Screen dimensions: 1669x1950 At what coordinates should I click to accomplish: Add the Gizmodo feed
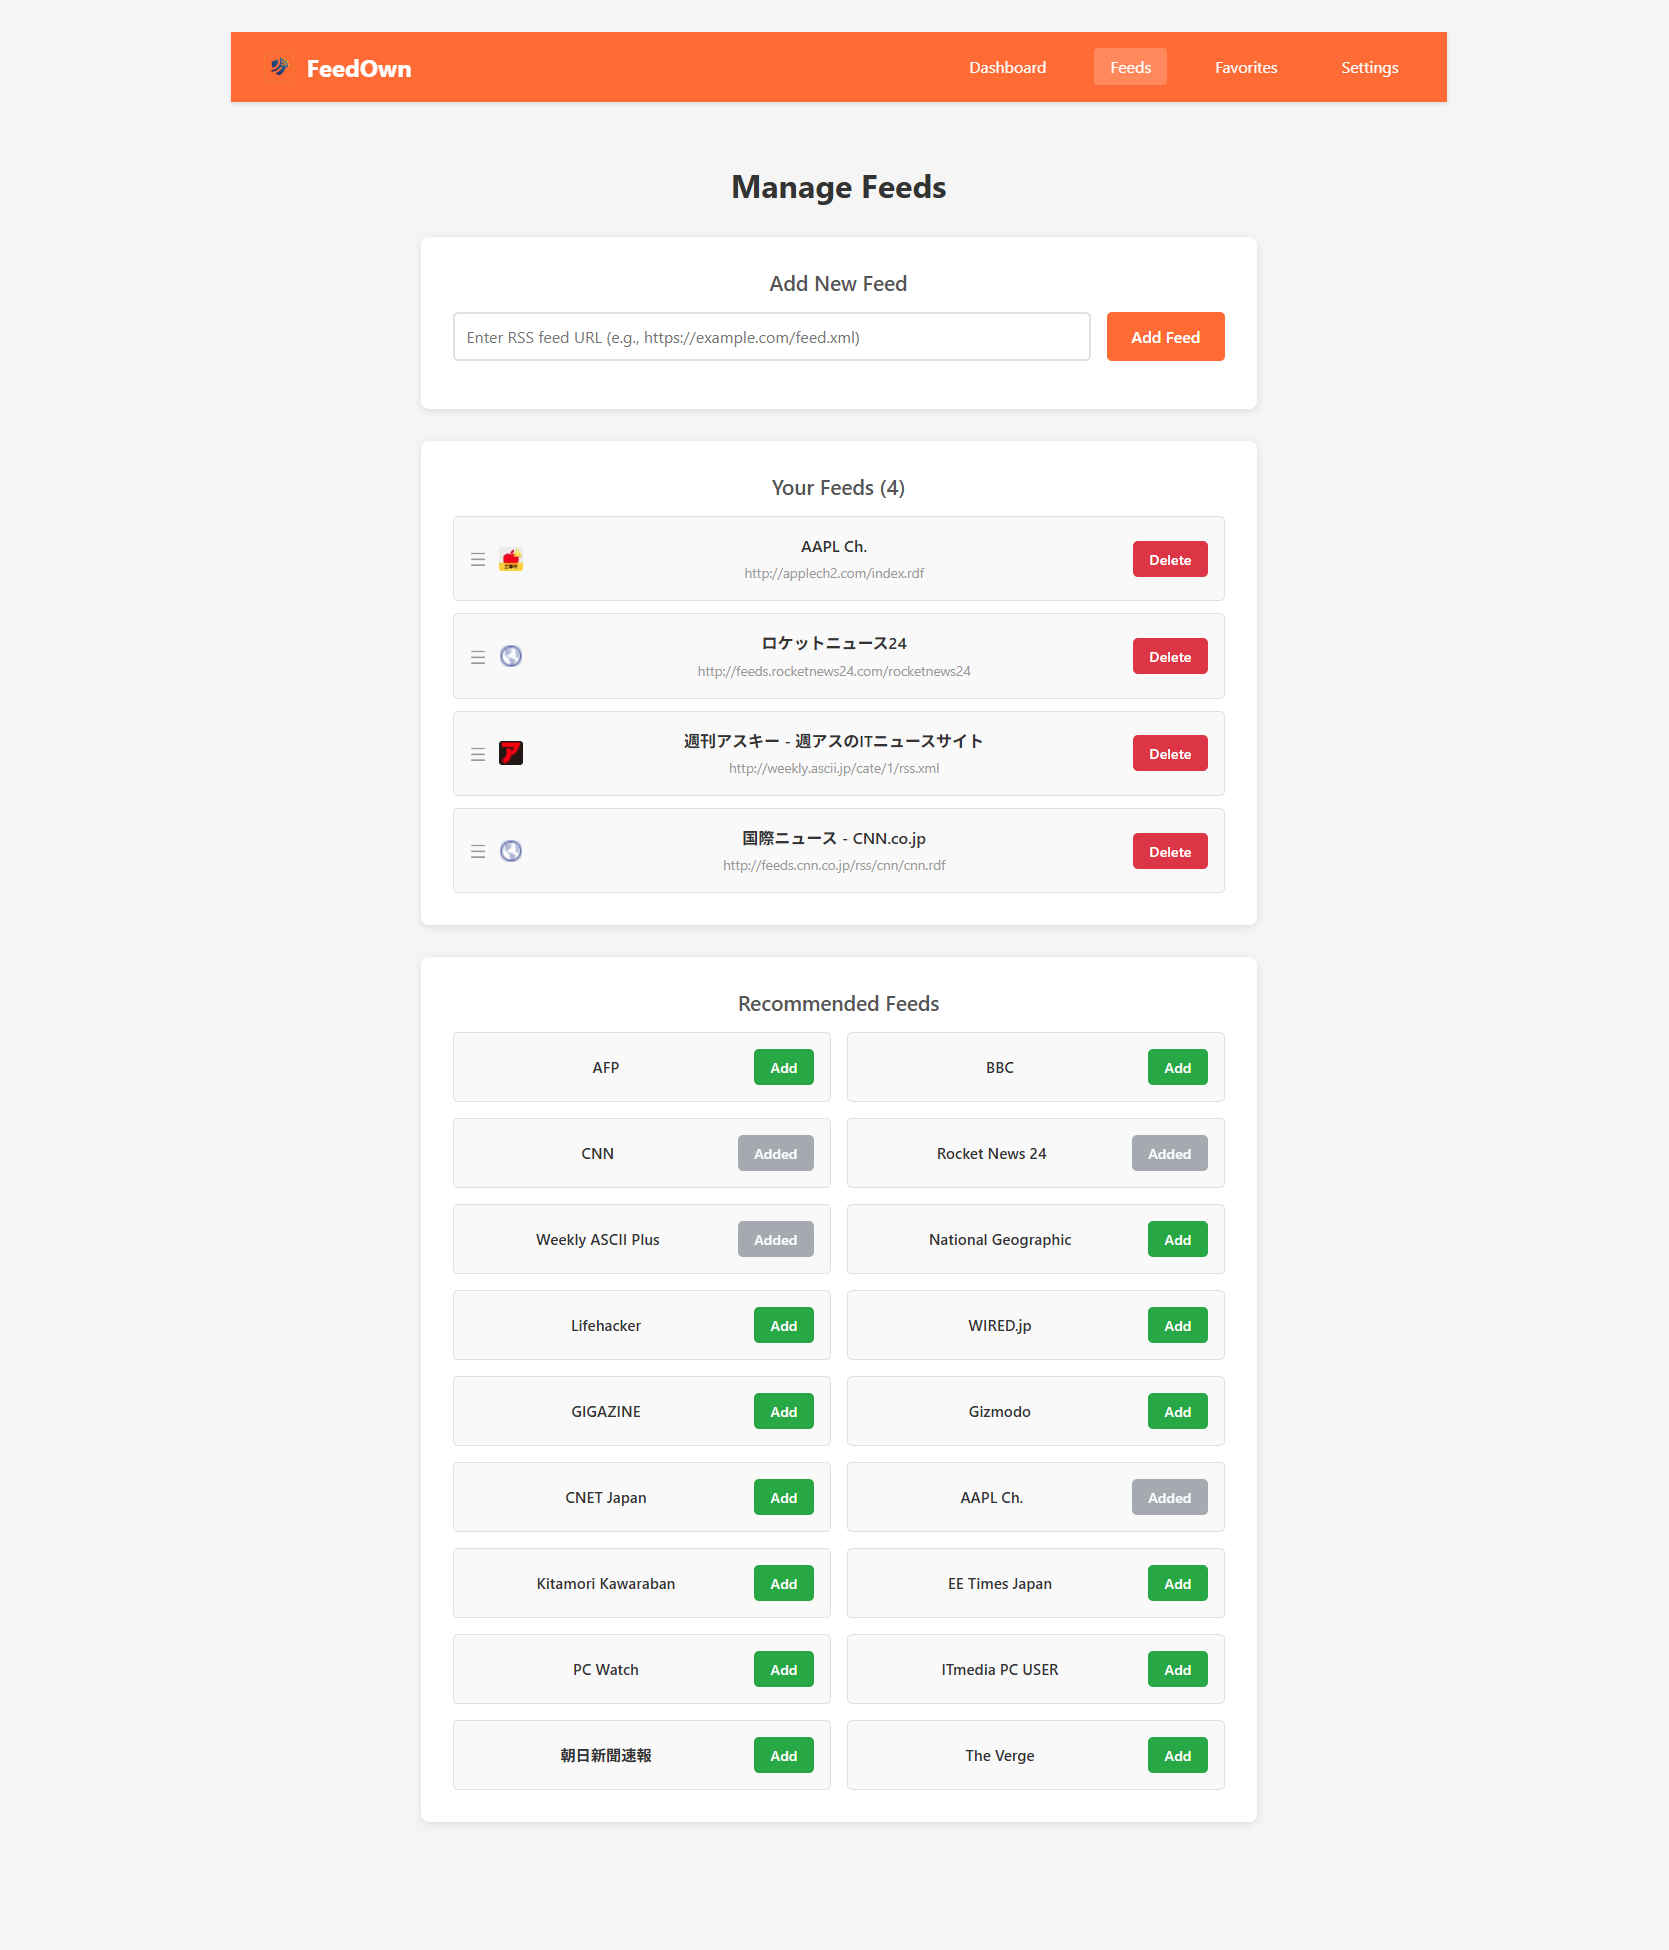1177,1412
